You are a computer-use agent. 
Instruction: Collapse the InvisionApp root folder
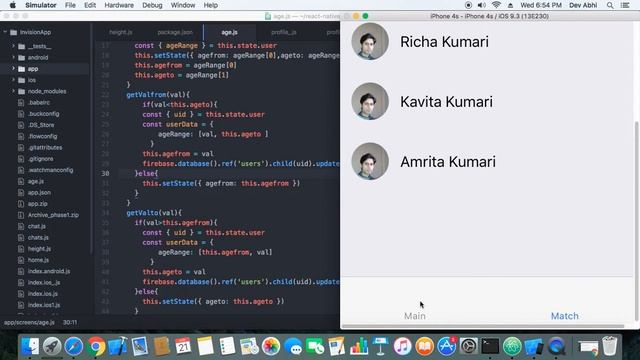coord(5,32)
